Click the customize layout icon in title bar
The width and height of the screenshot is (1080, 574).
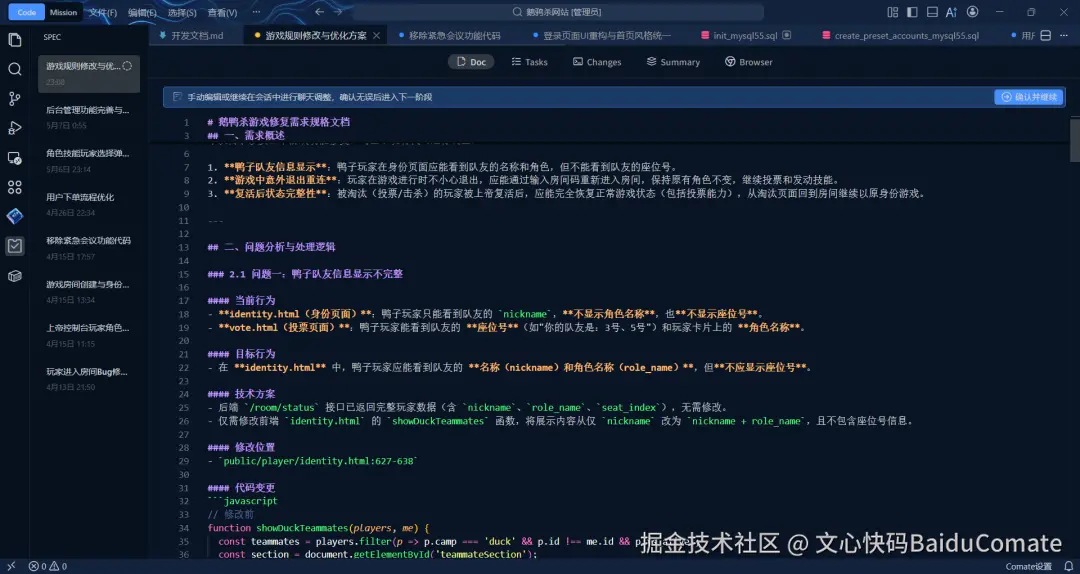pos(893,12)
